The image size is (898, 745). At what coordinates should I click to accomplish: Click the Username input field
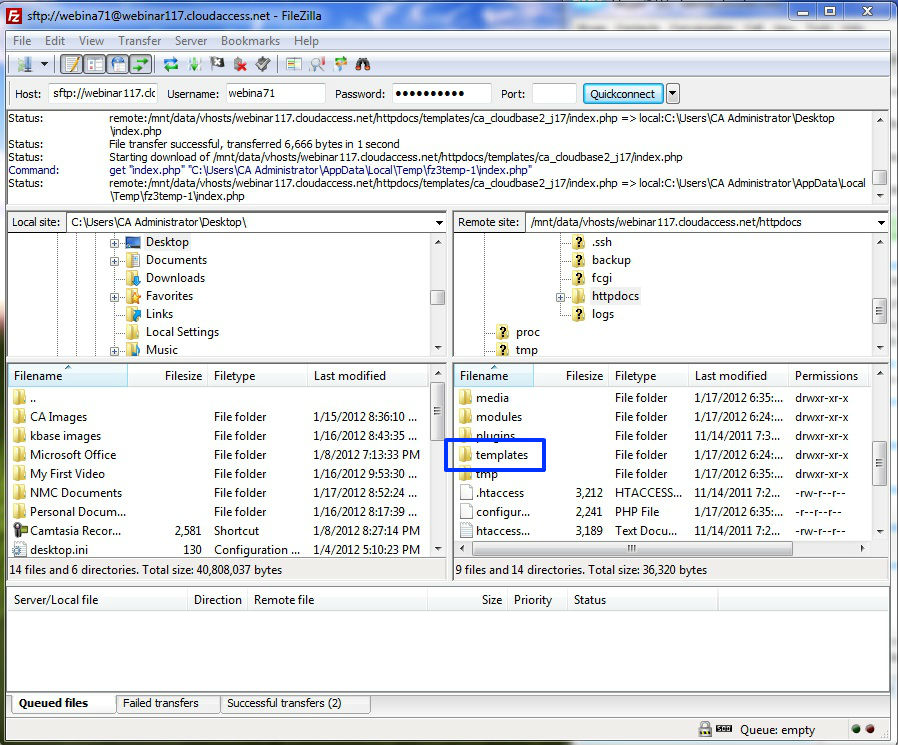275,93
